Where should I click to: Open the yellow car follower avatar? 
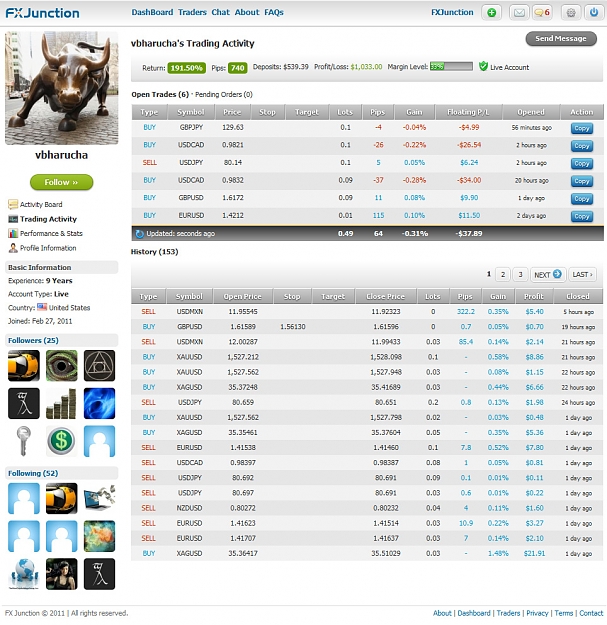pyautogui.click(x=24, y=366)
